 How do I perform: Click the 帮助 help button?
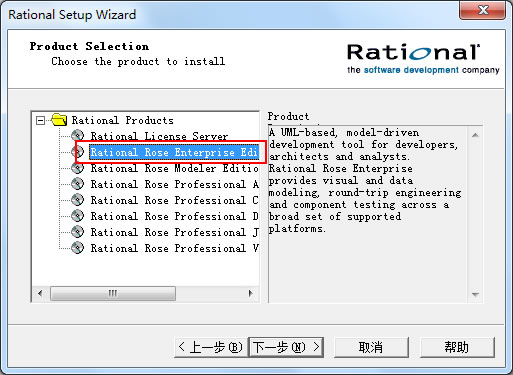457,347
